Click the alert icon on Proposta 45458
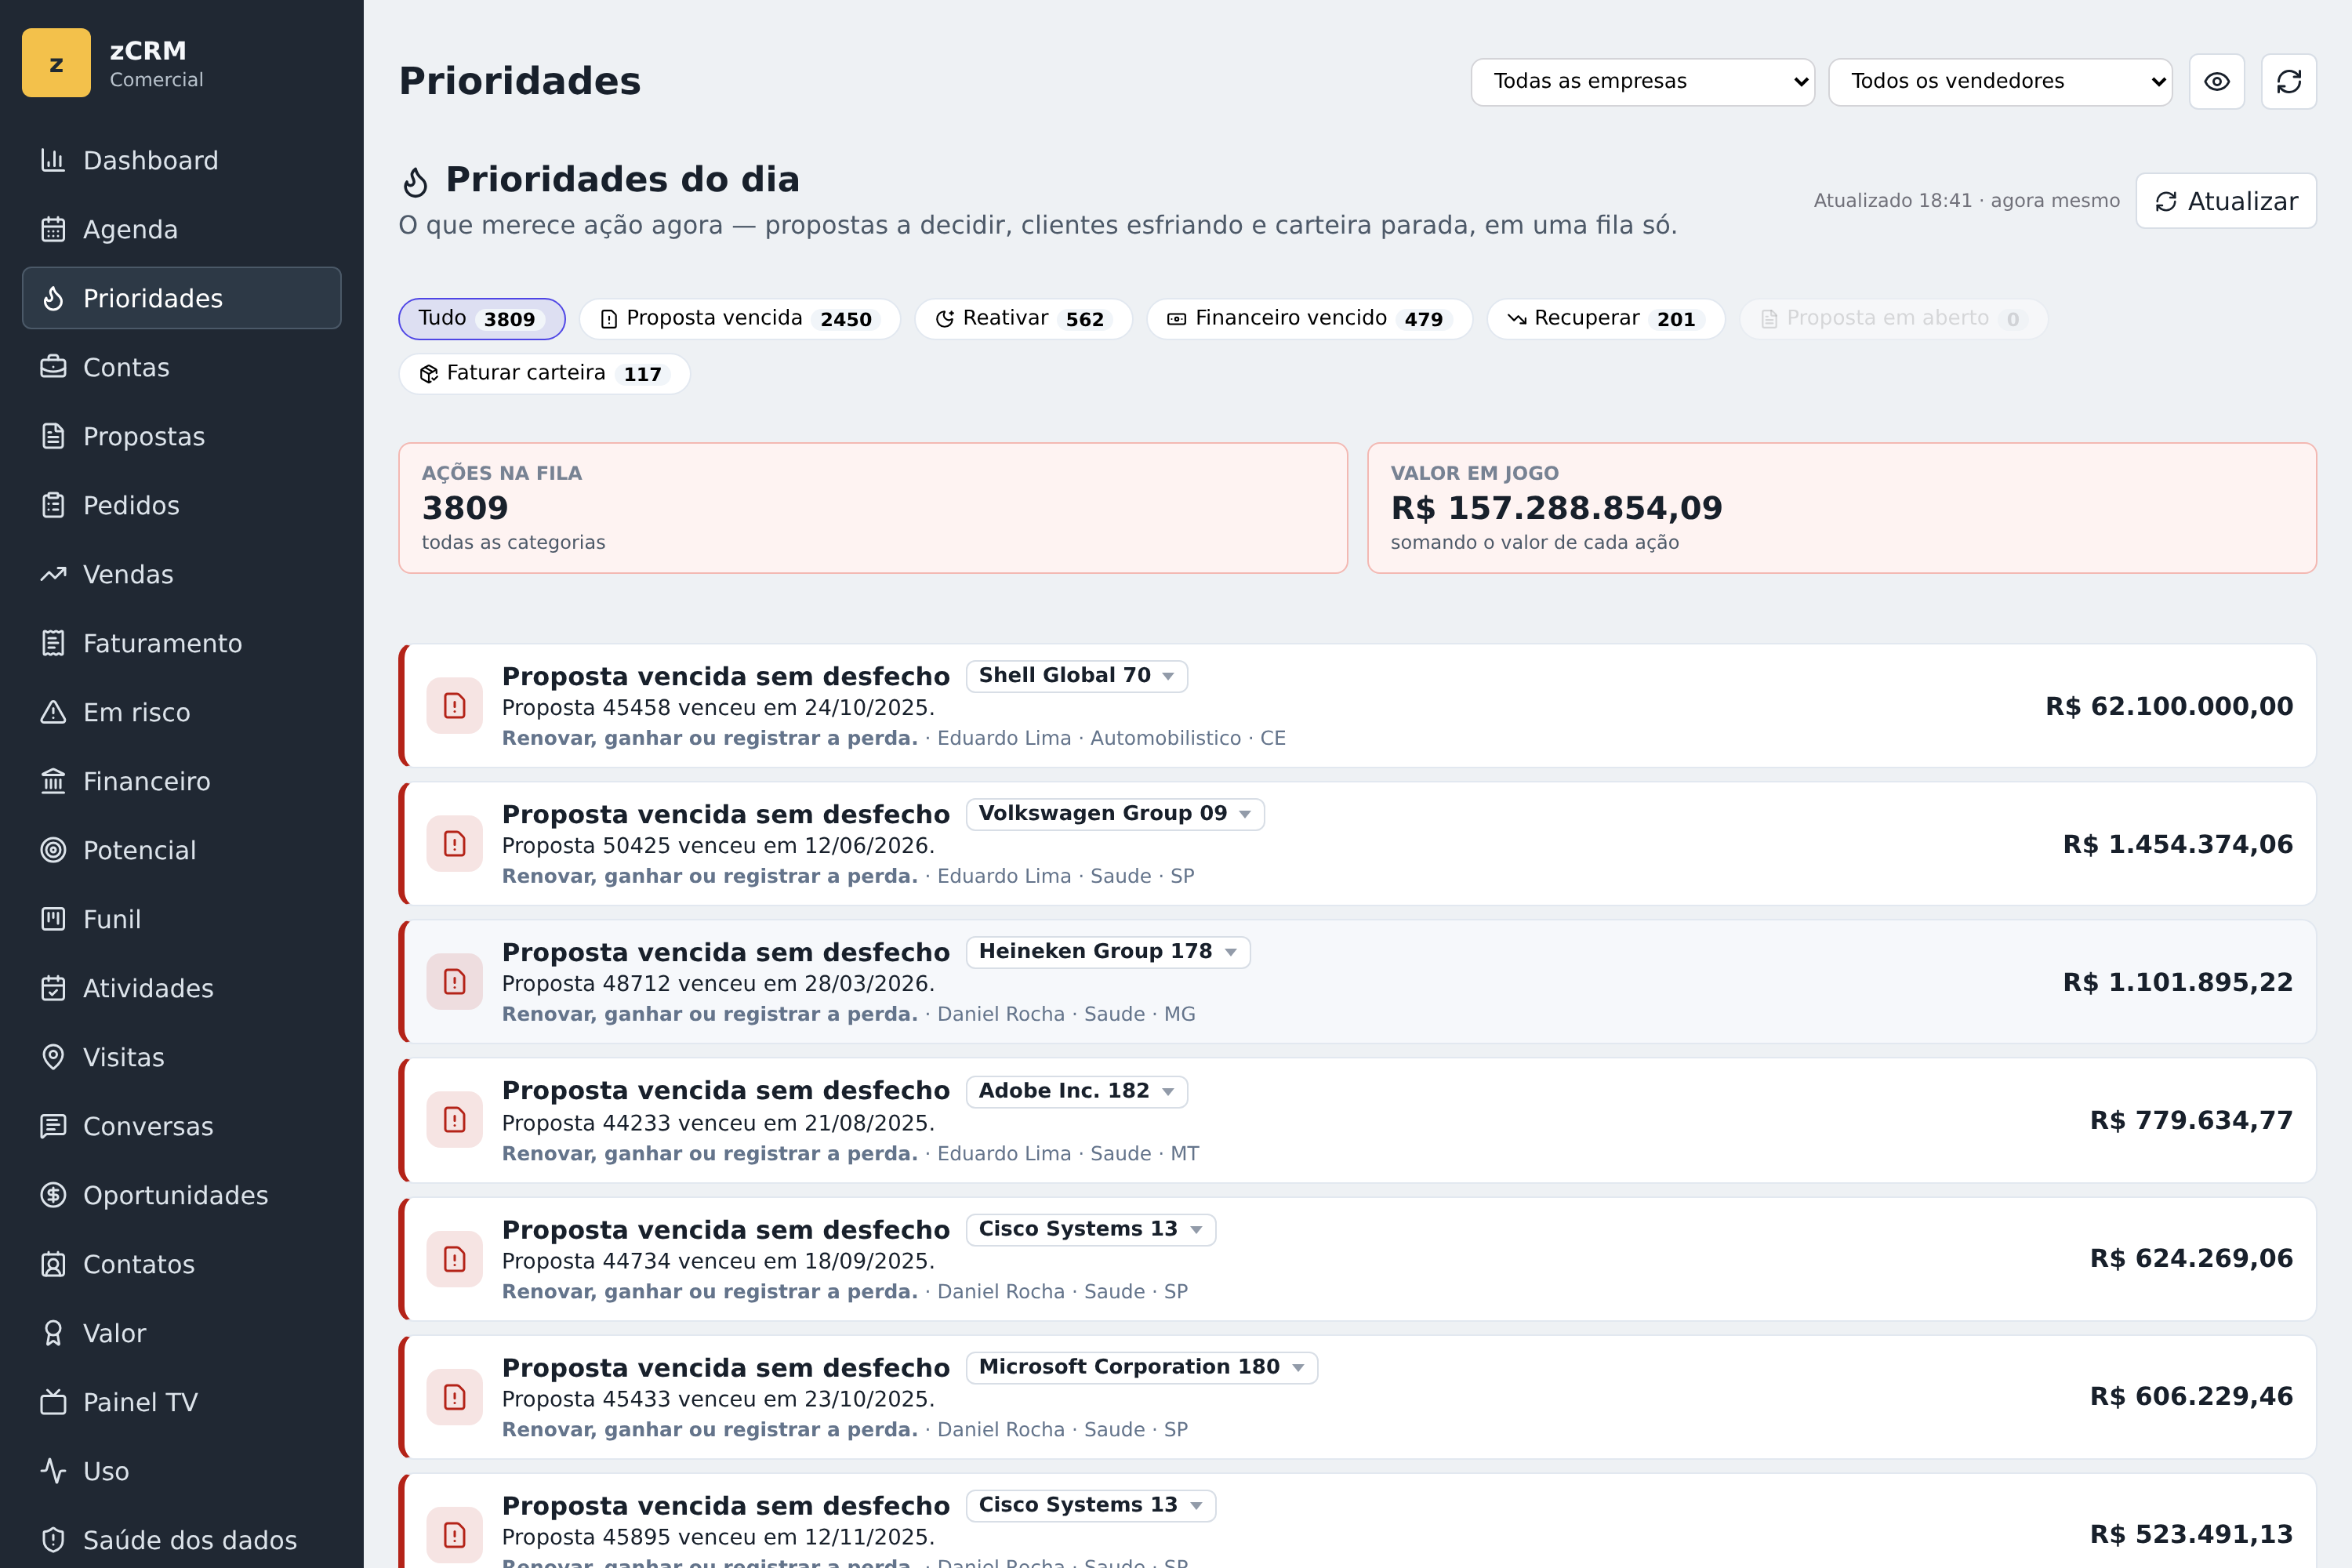This screenshot has height=1568, width=2352. 454,706
